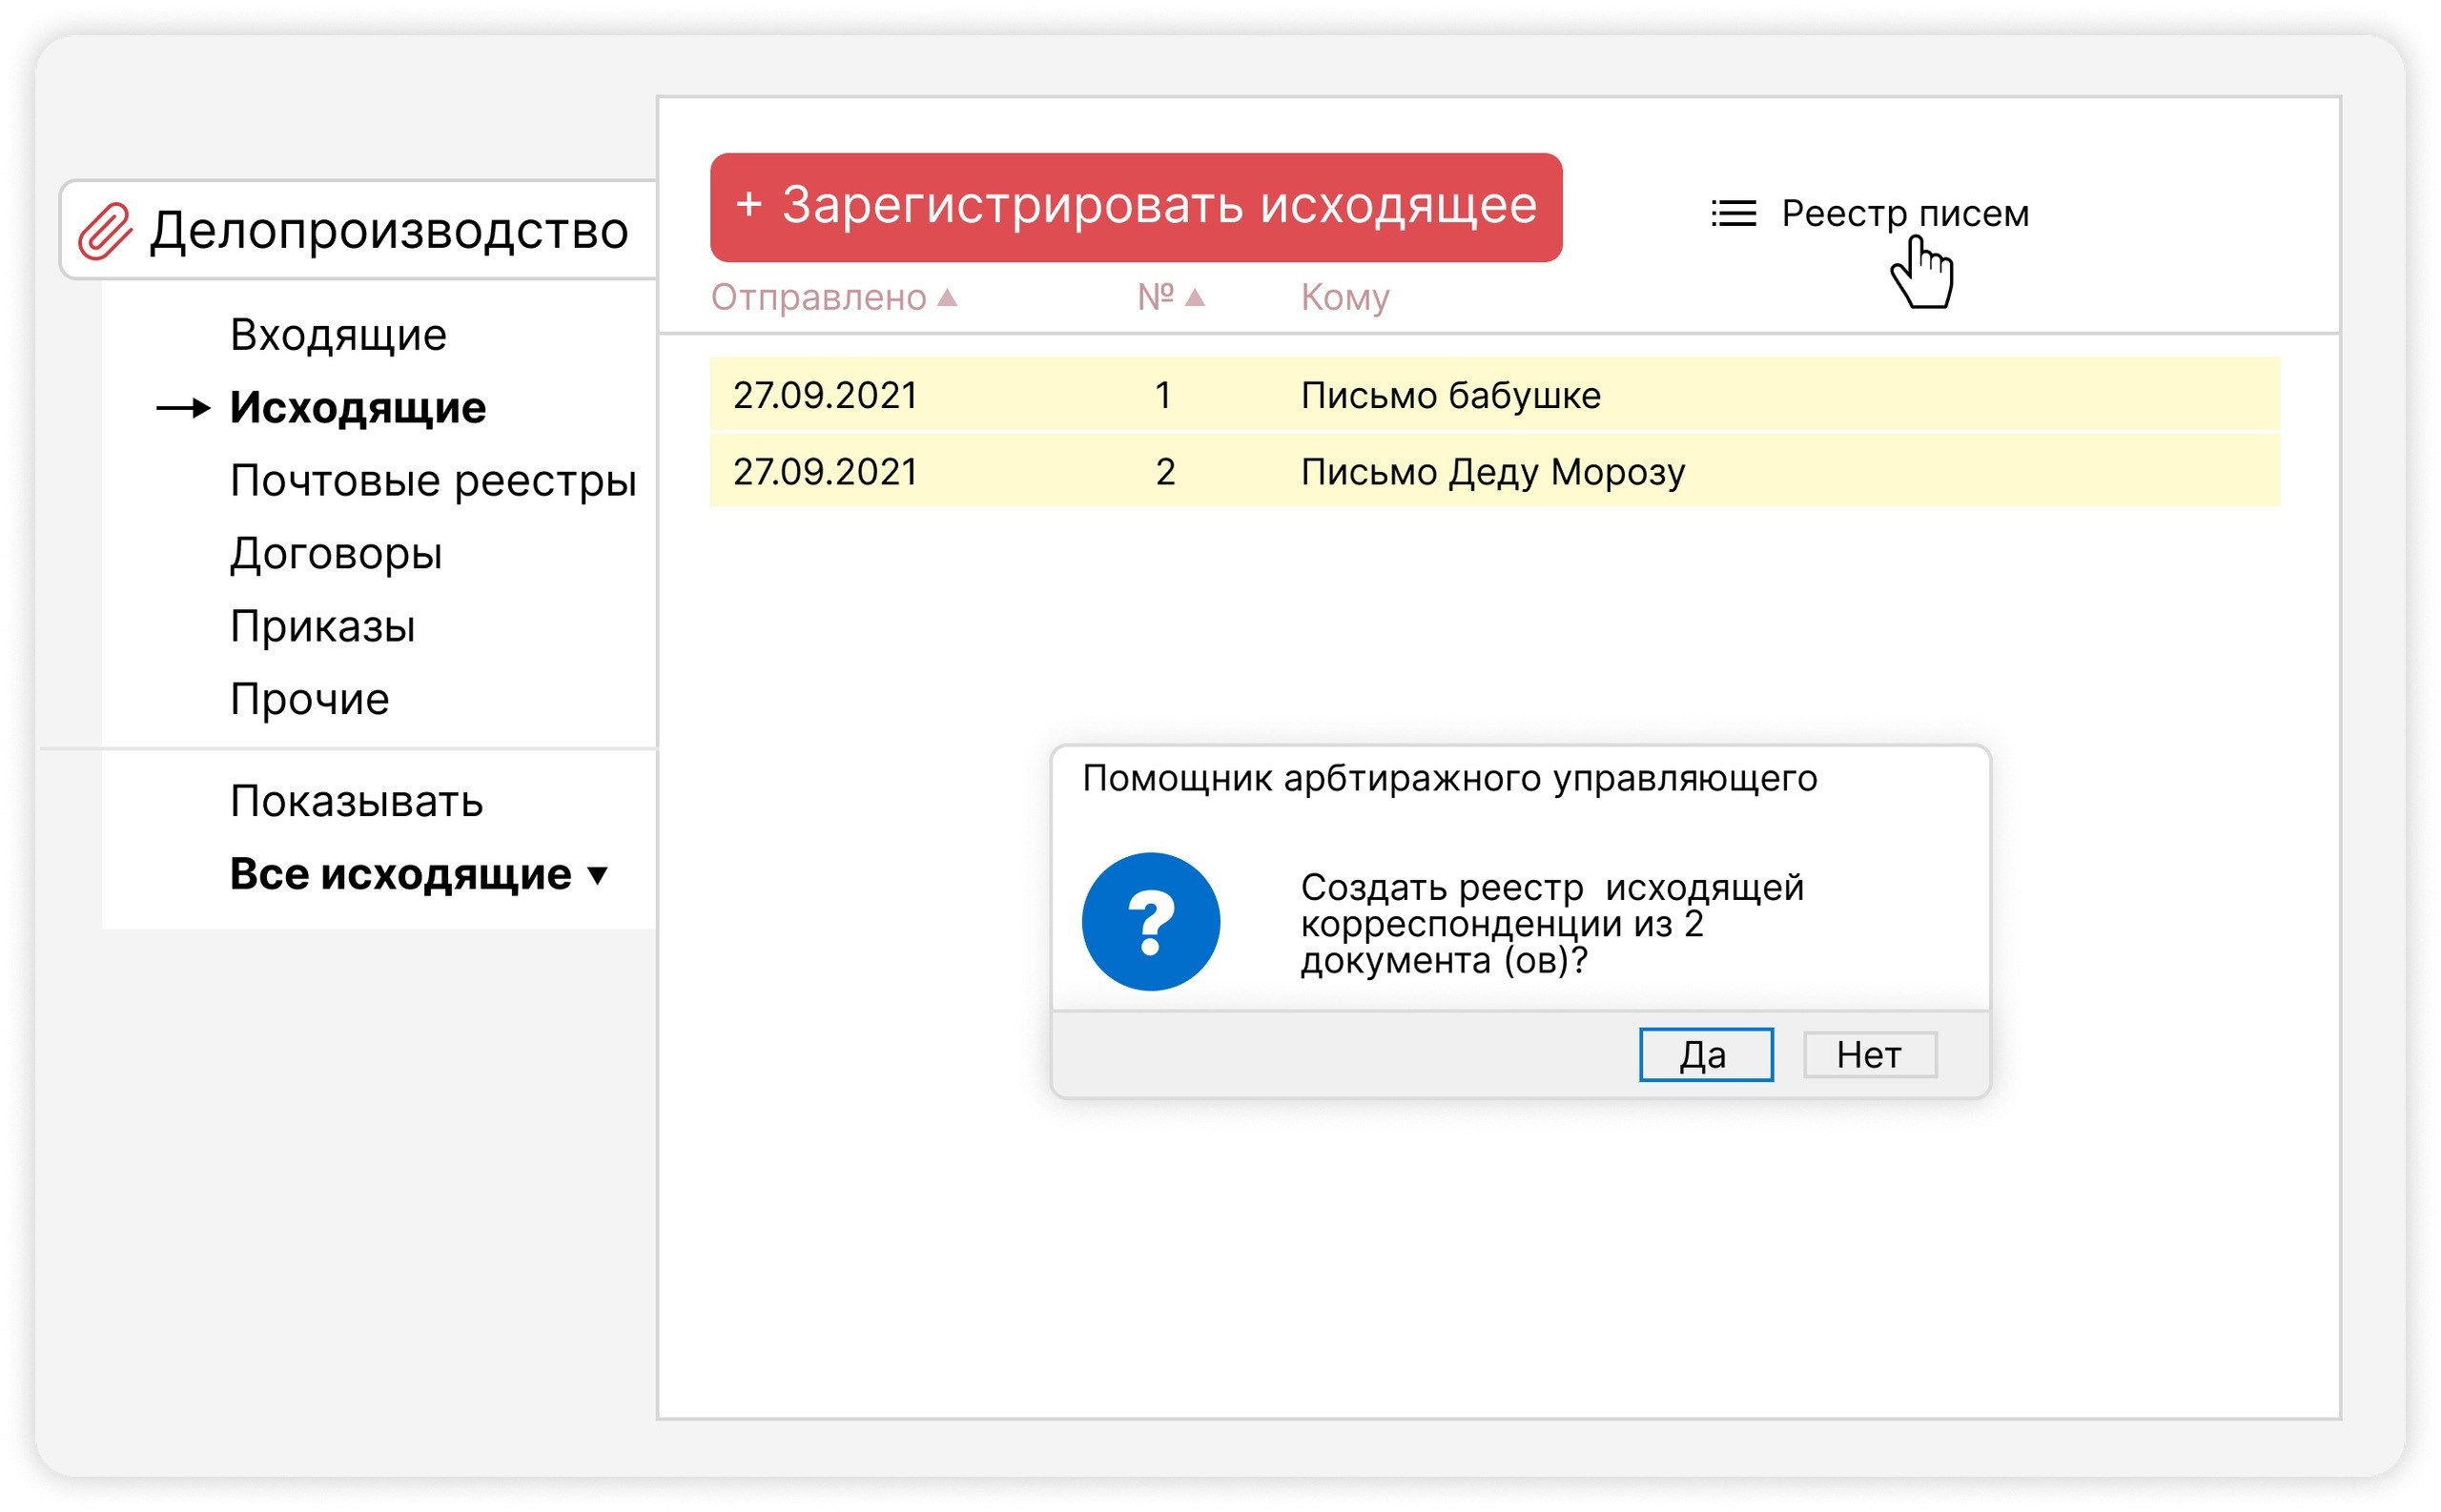Click the Делопроизводство header tab
The height and width of the screenshot is (1512, 2441).
388,231
